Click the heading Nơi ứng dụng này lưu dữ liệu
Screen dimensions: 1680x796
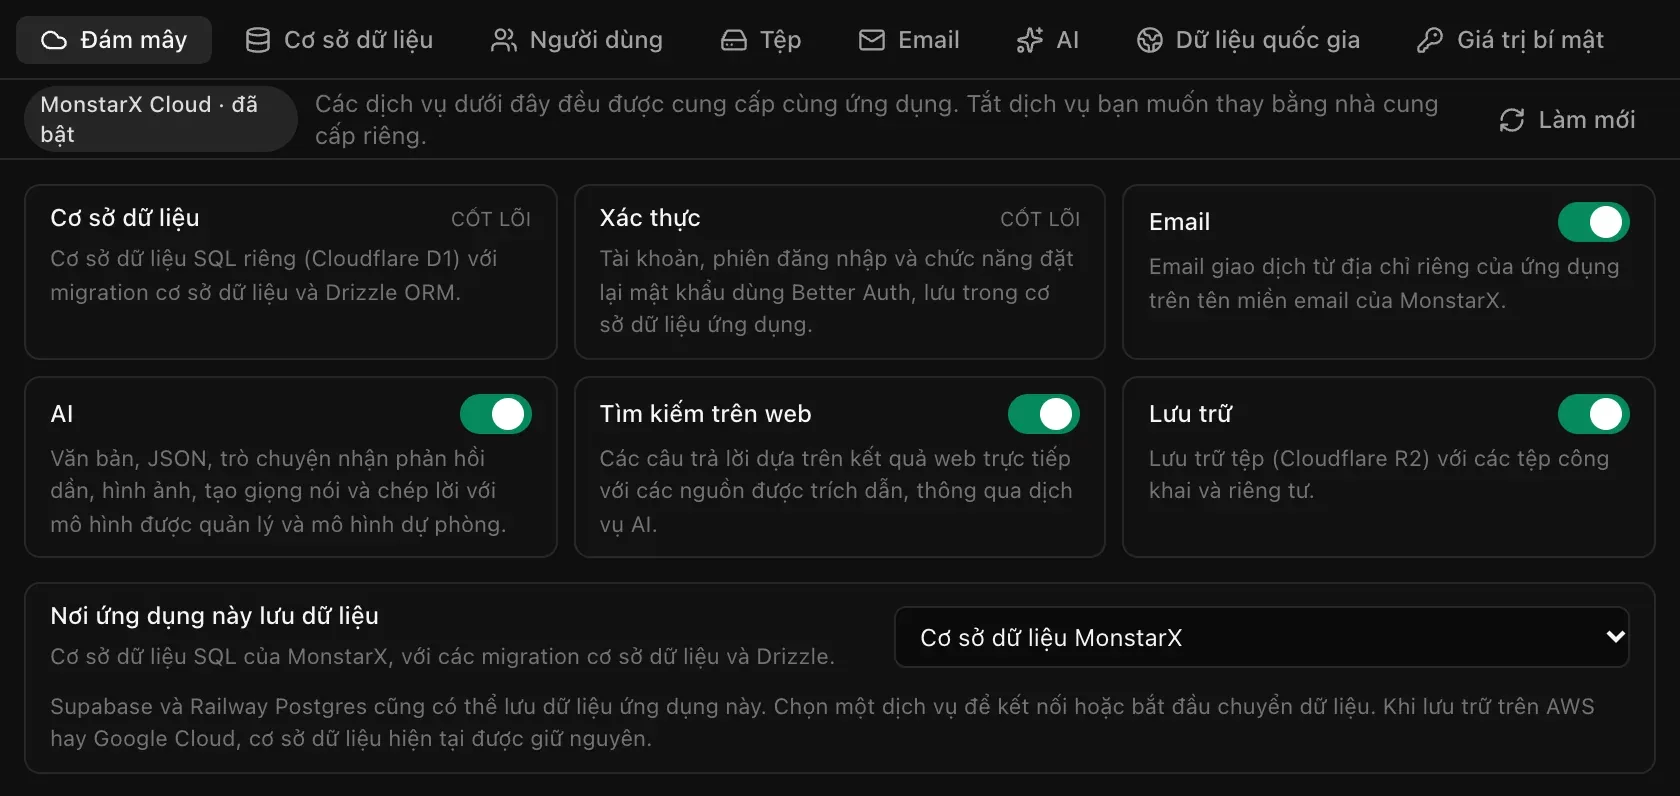(x=215, y=616)
